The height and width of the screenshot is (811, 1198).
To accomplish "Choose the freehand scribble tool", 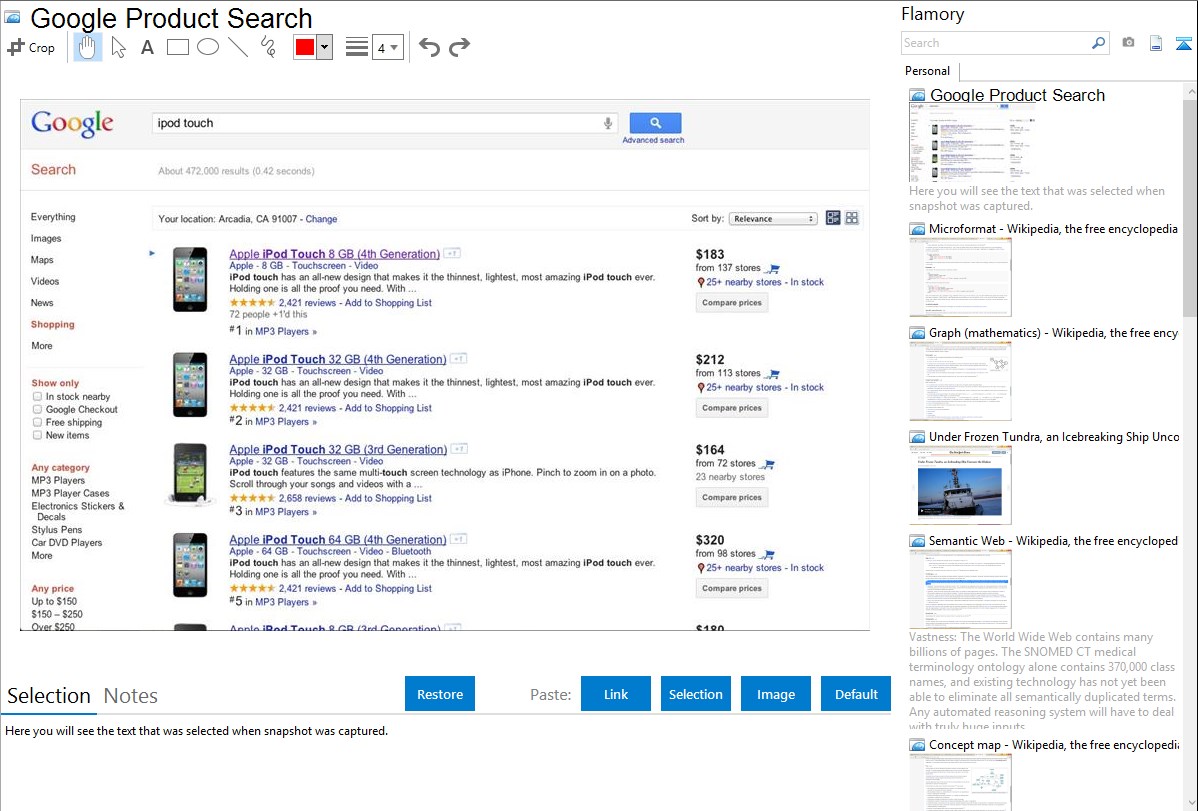I will tap(268, 47).
